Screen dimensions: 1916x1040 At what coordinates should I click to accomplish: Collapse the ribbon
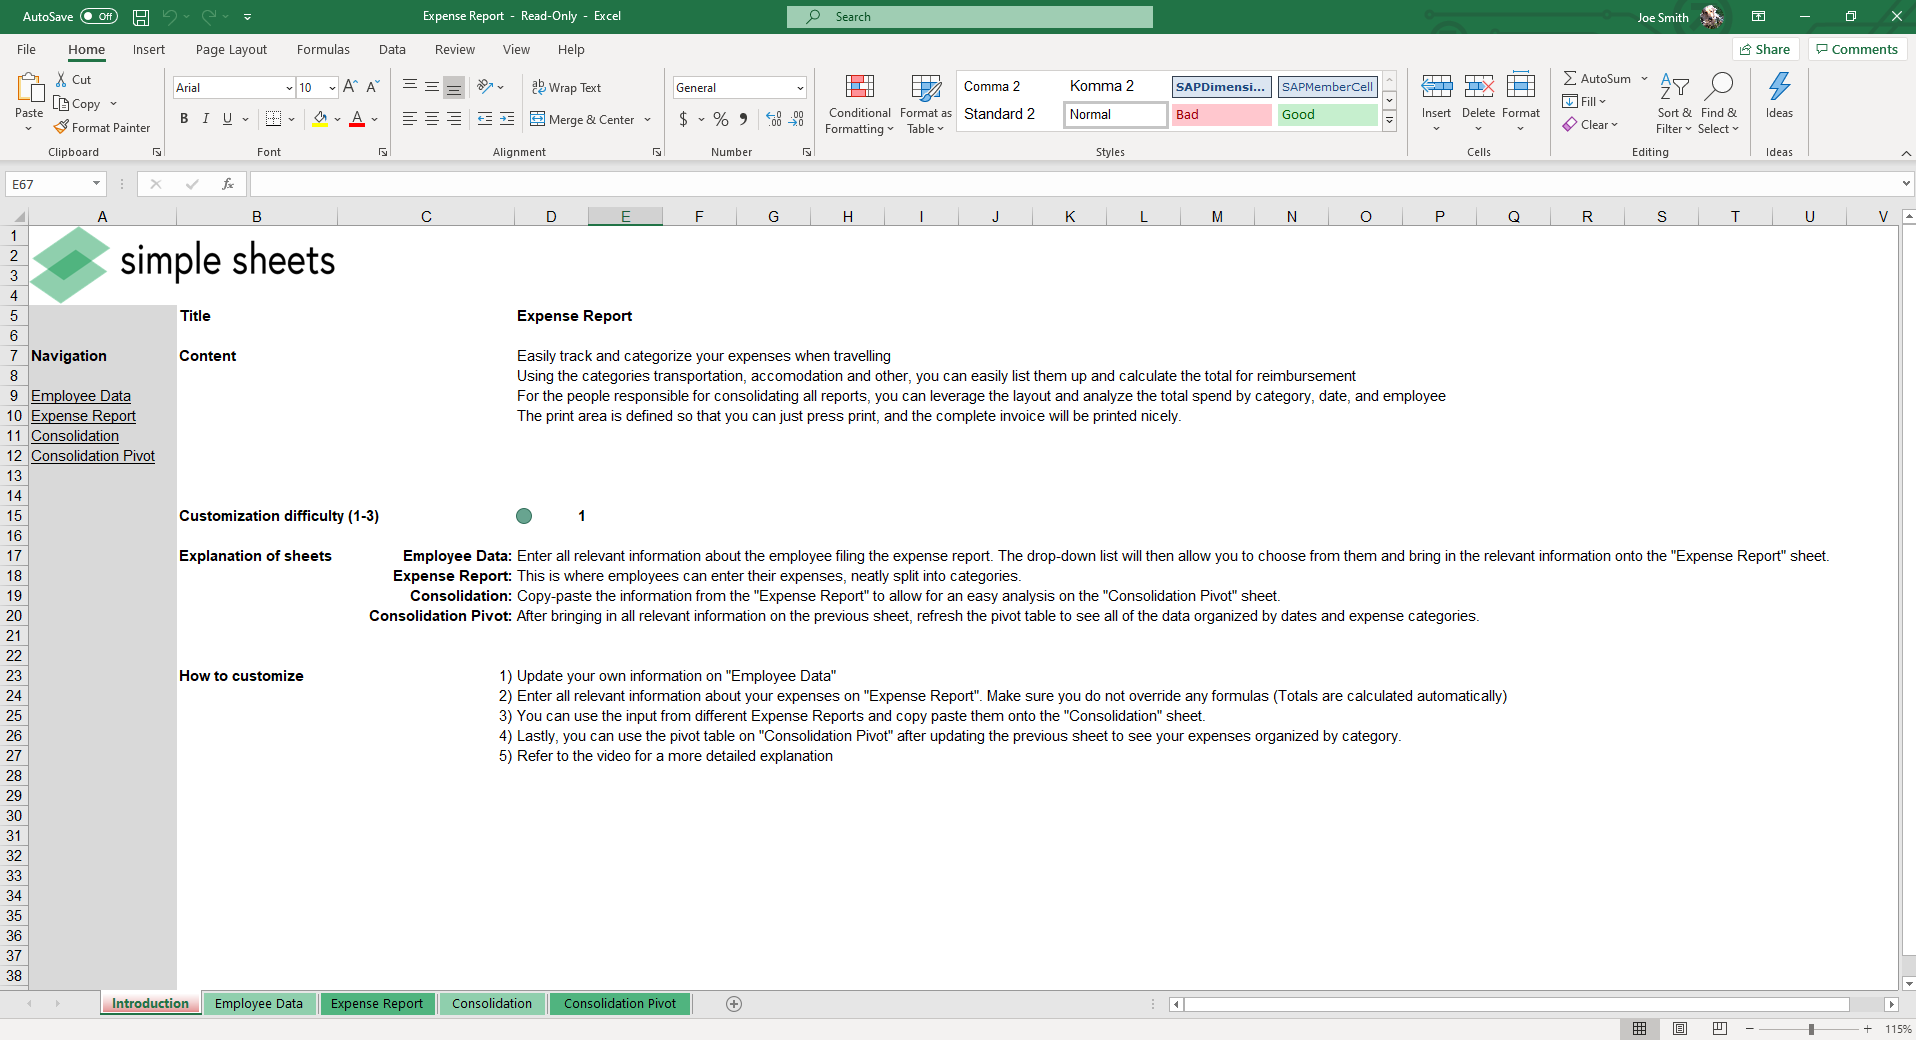point(1906,153)
